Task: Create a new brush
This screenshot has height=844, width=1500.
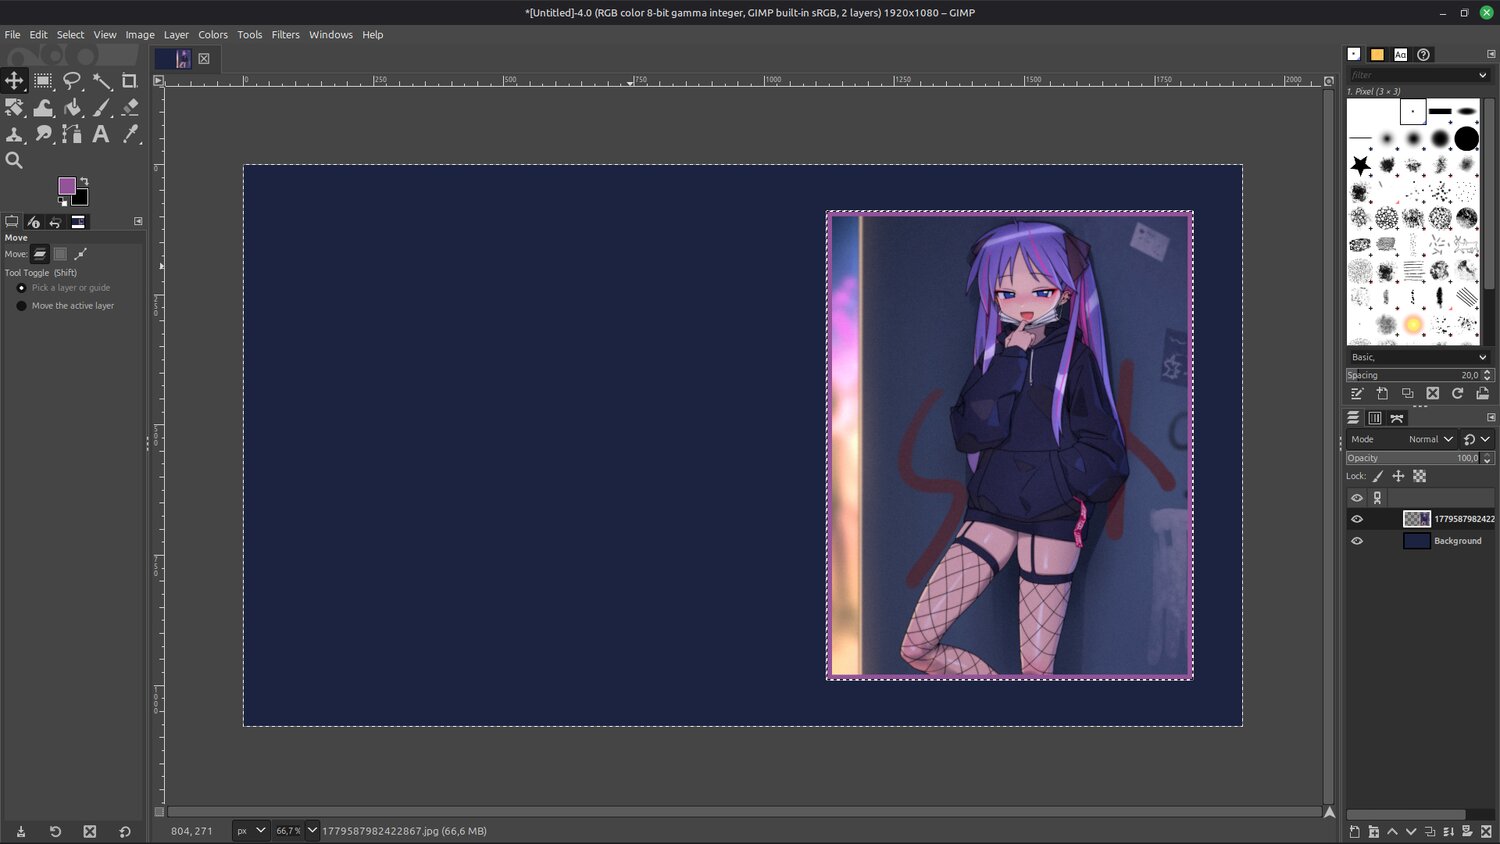Action: [1382, 394]
